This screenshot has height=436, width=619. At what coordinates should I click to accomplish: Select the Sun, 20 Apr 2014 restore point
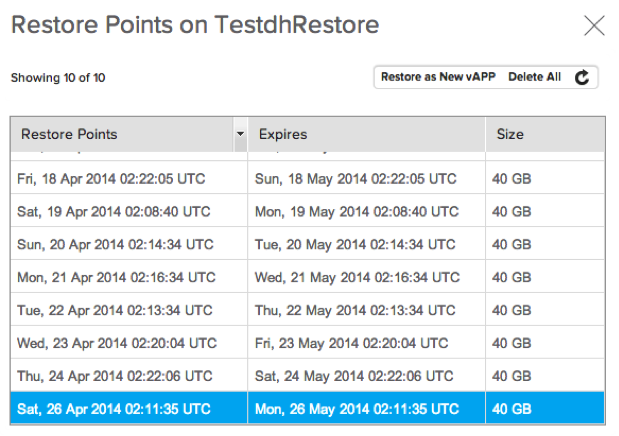pyautogui.click(x=115, y=244)
